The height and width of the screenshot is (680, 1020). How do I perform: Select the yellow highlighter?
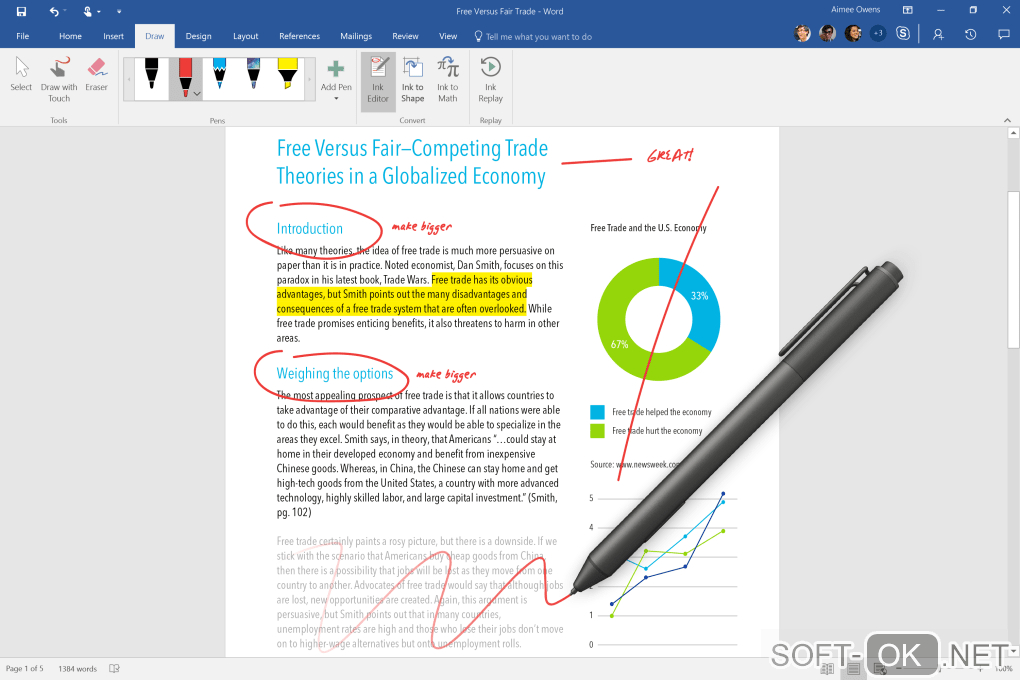coord(288,74)
